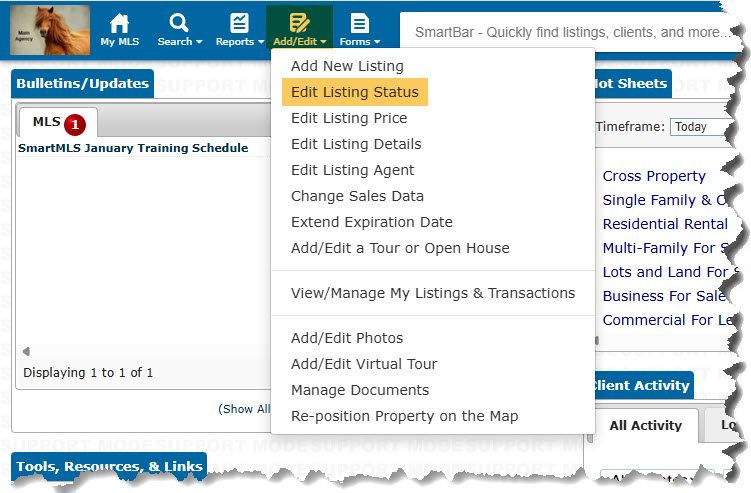This screenshot has width=751, height=493.
Task: Open the Client Activity panel header
Action: 642,385
